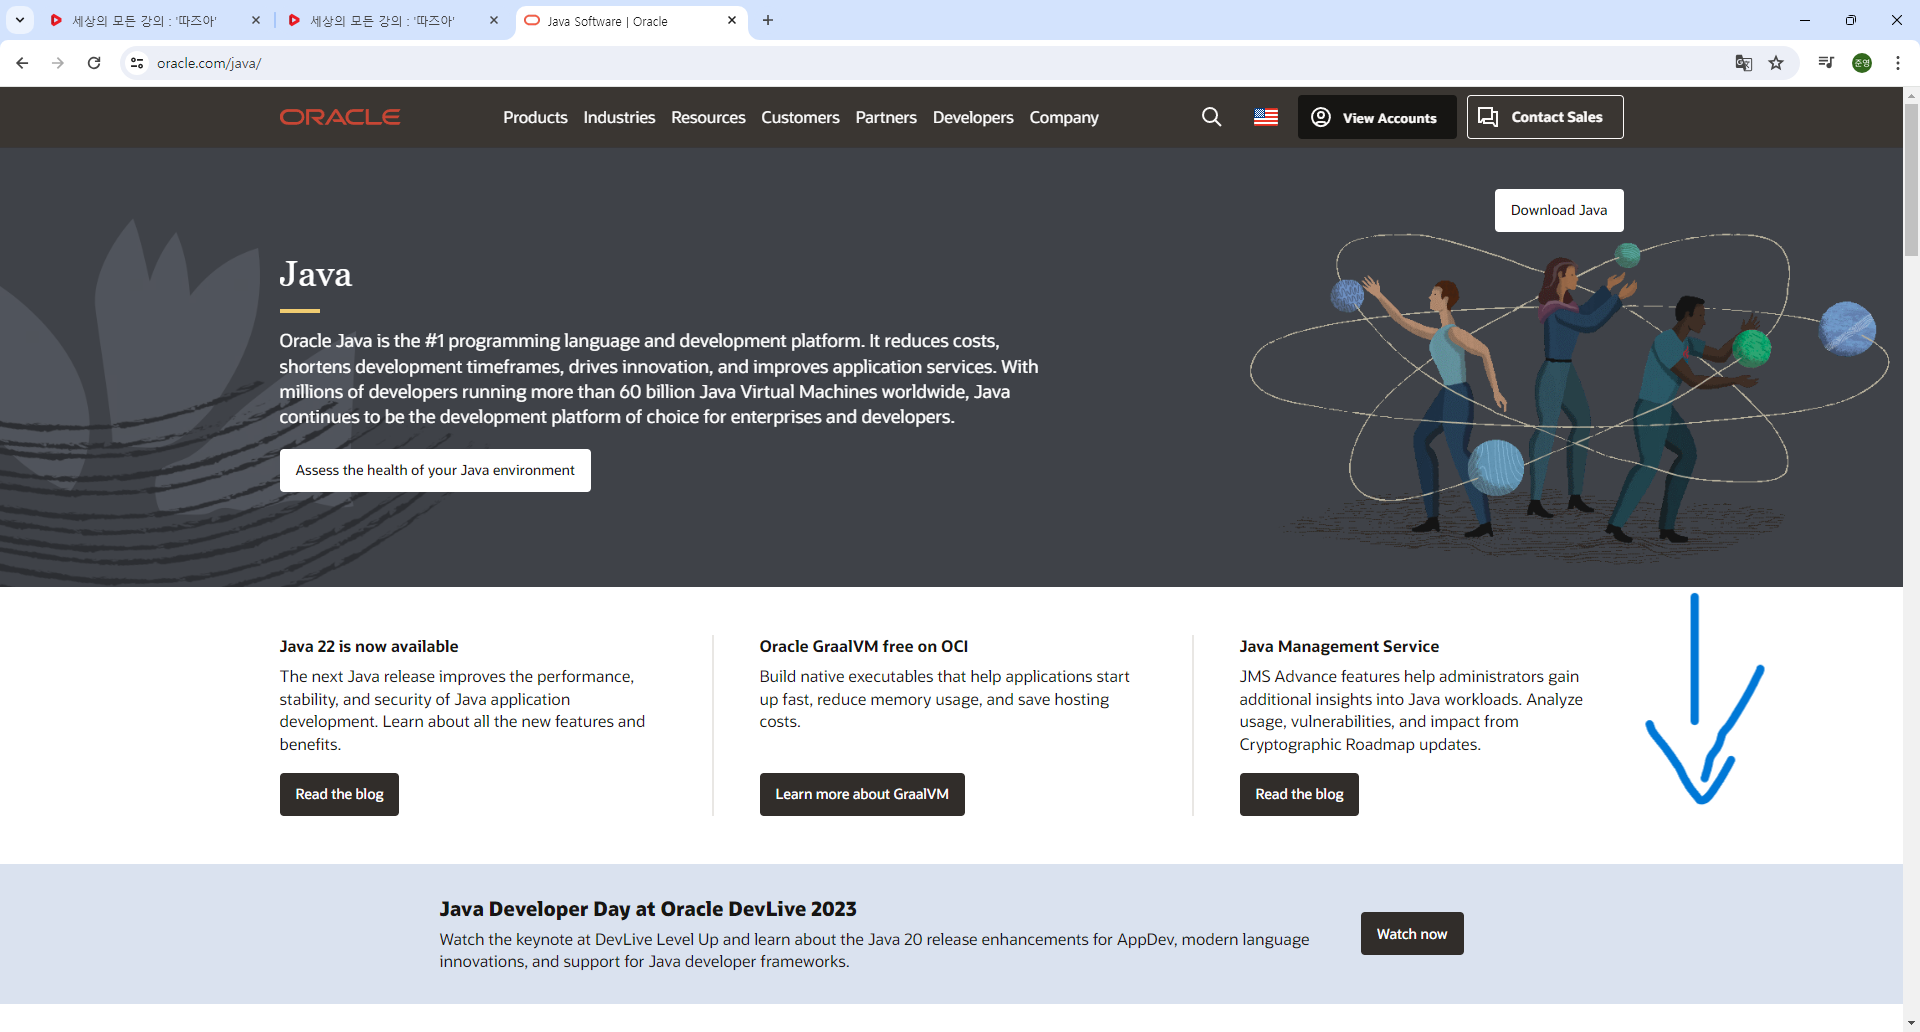The image size is (1920, 1032).
Task: Click the site information icon in address bar
Action: [x=137, y=63]
